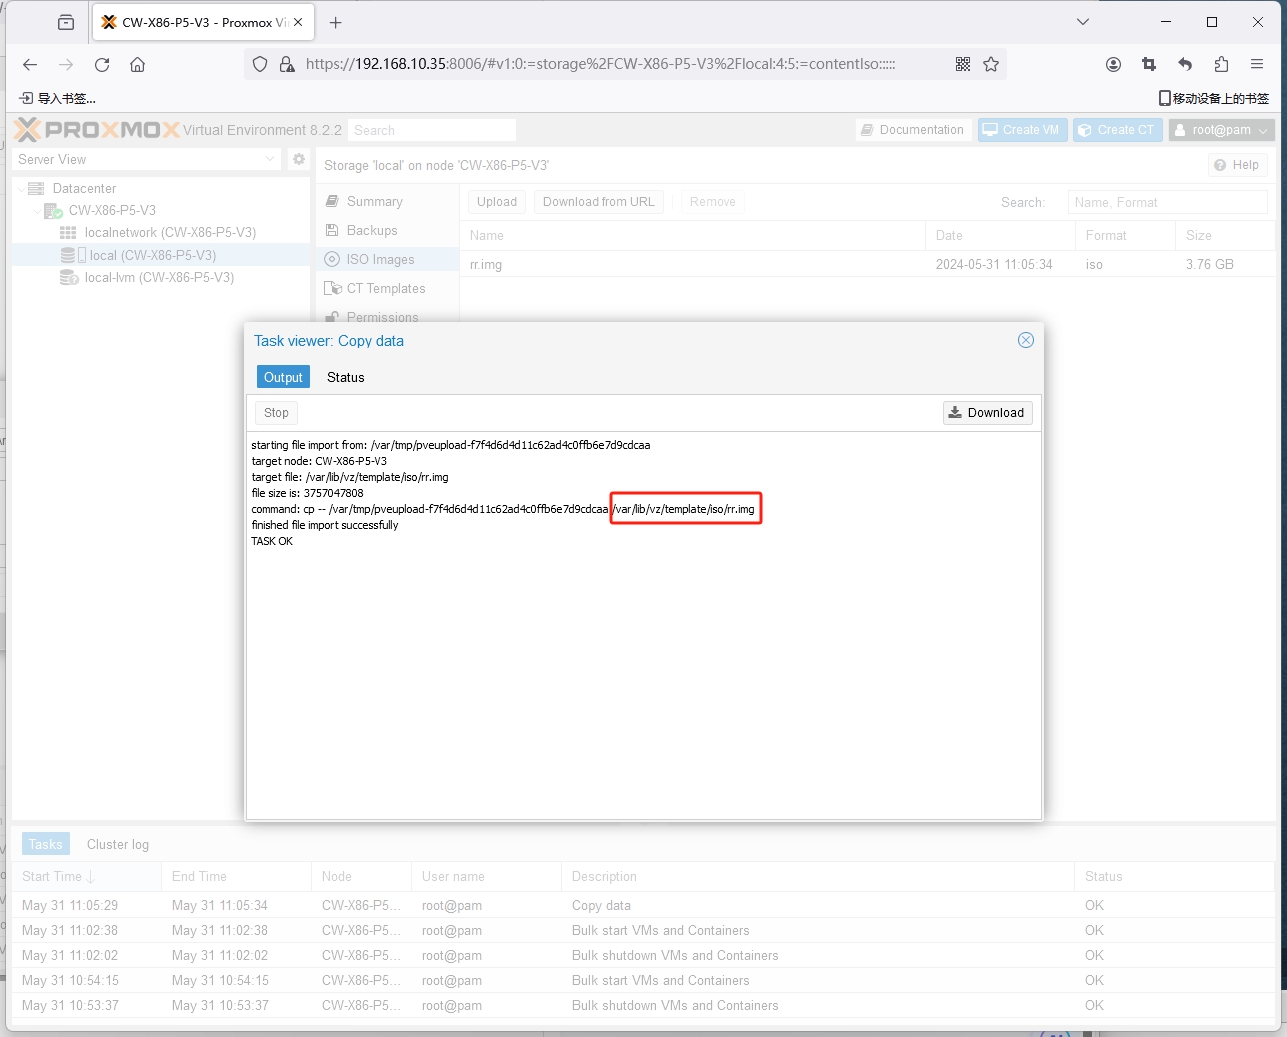Select local (CW-X86-P5-V3) storage item
Image resolution: width=1287 pixels, height=1037 pixels.
153,255
